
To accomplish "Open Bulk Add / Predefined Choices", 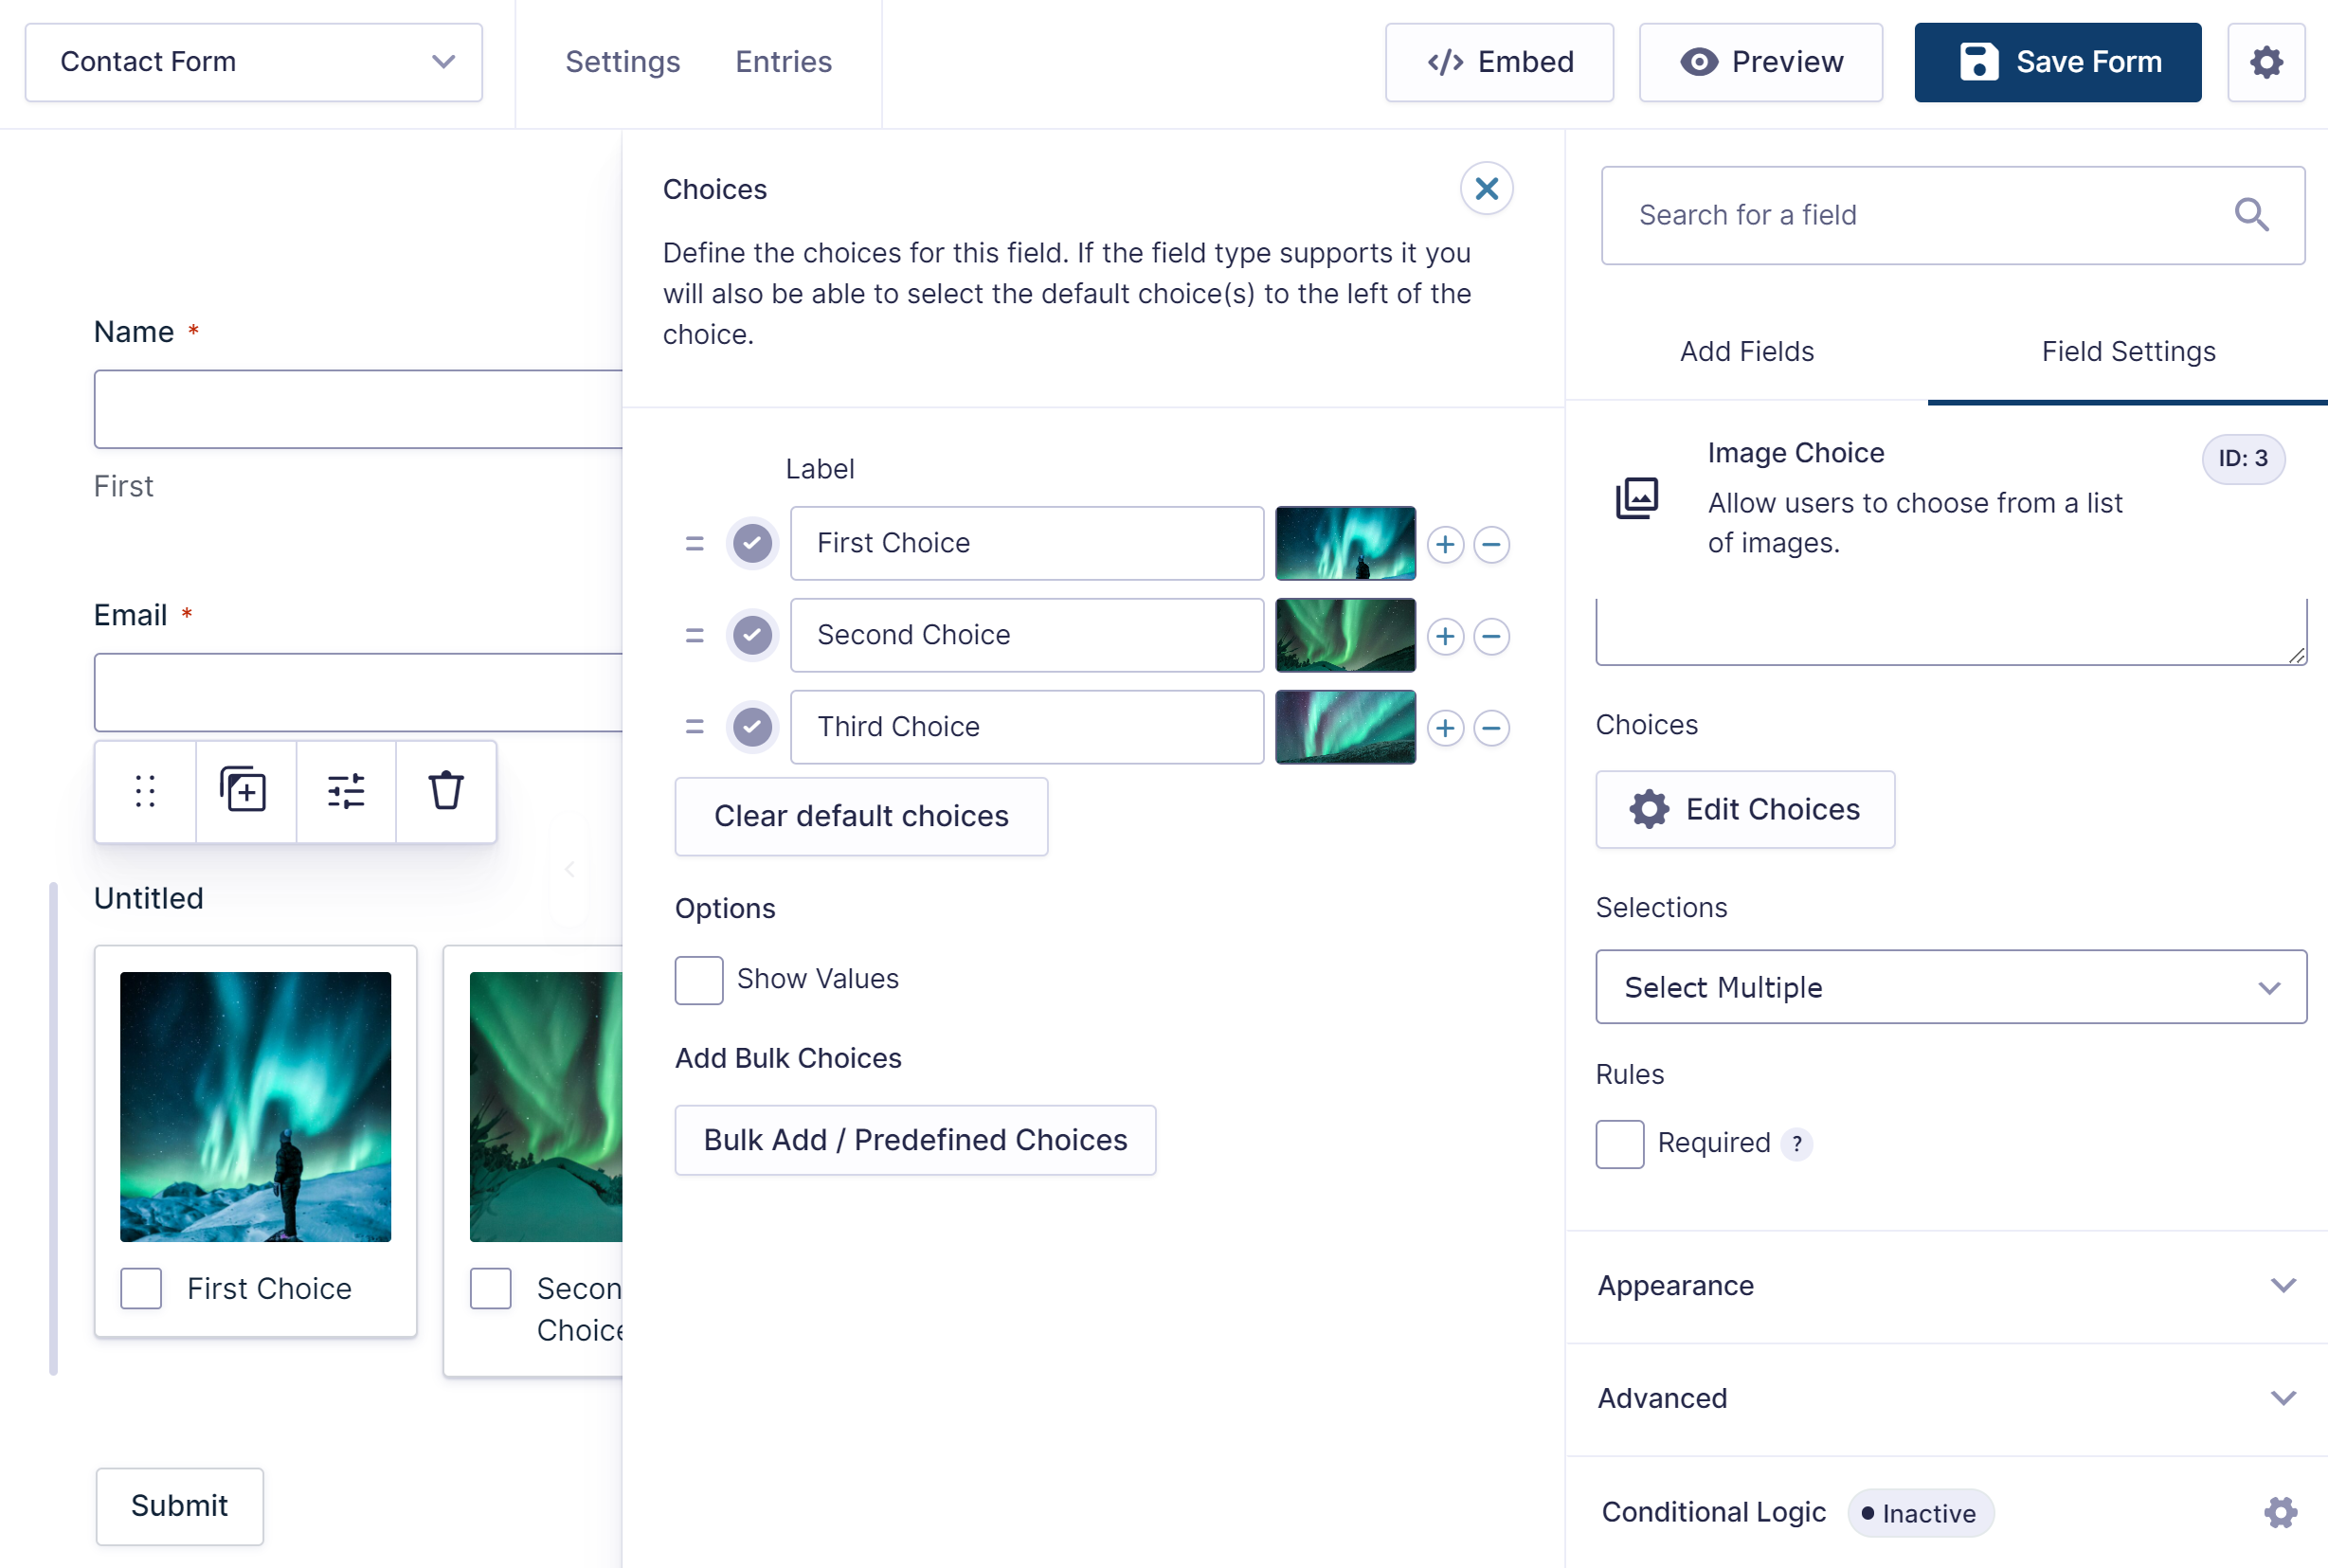I will click(x=915, y=1140).
